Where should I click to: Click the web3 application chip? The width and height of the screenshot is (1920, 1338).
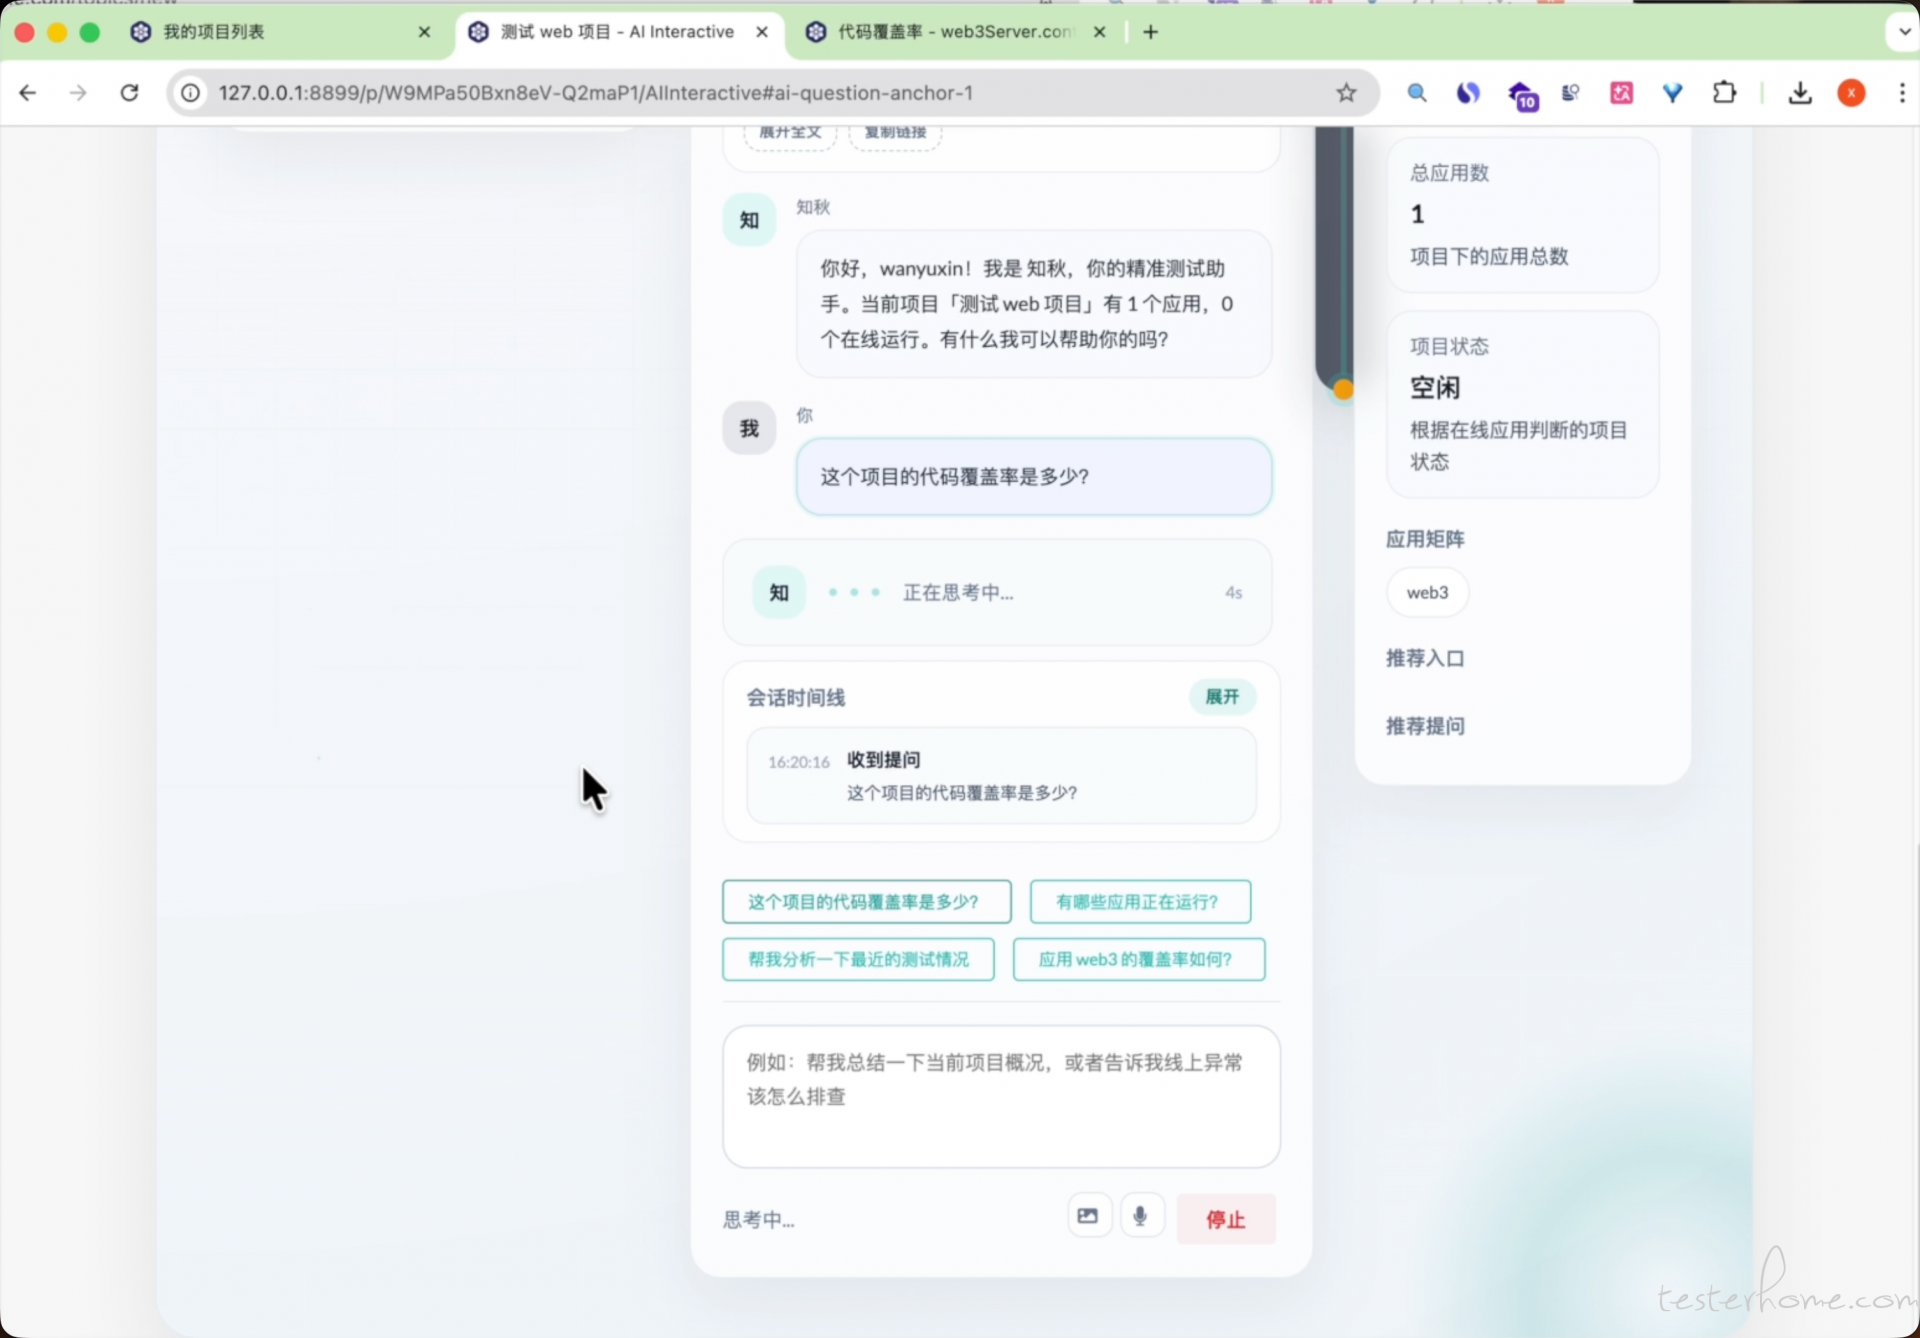tap(1427, 593)
